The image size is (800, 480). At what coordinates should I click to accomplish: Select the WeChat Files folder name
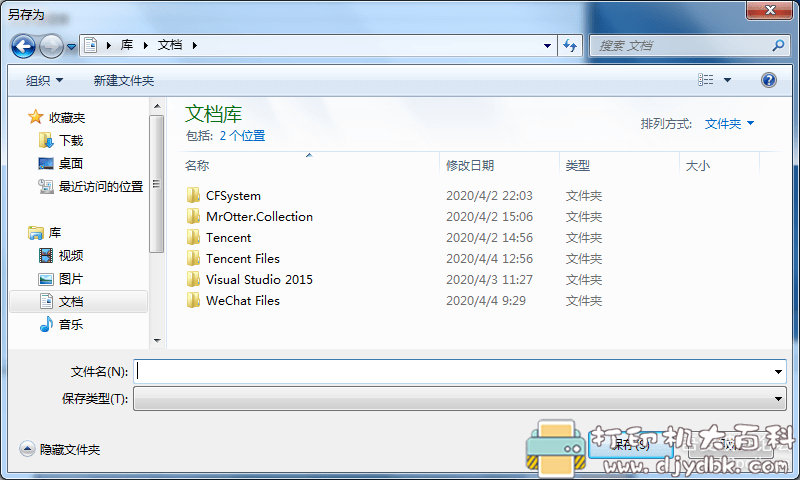[243, 300]
